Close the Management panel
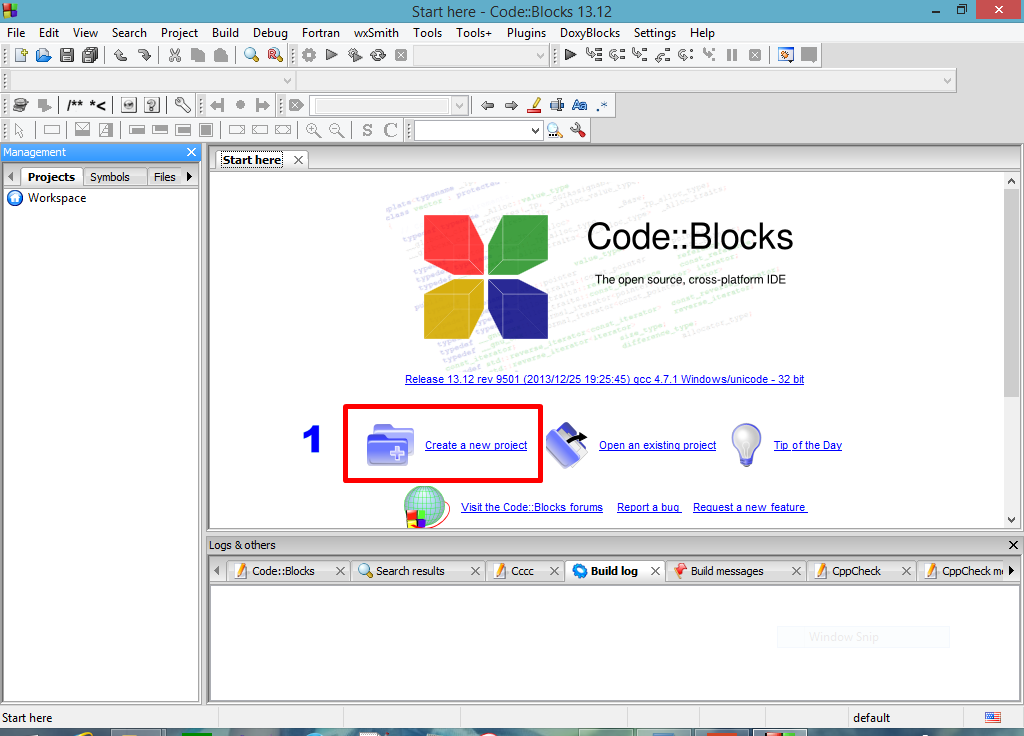The height and width of the screenshot is (736, 1024). (191, 152)
